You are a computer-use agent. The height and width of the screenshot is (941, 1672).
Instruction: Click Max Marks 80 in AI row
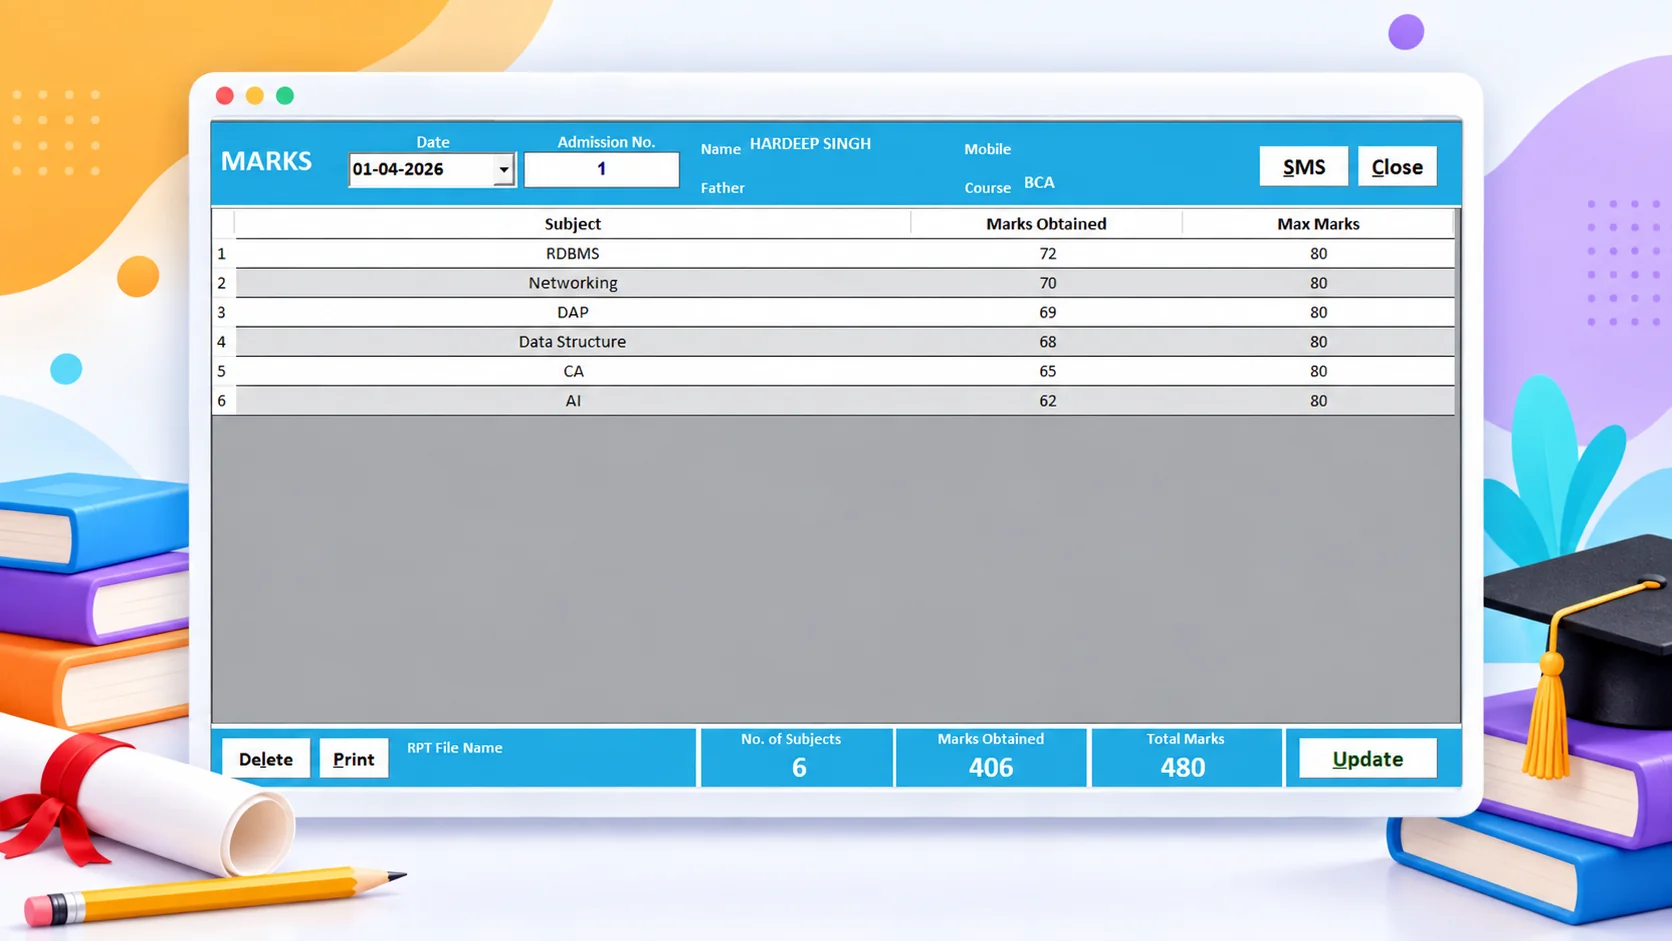tap(1318, 401)
